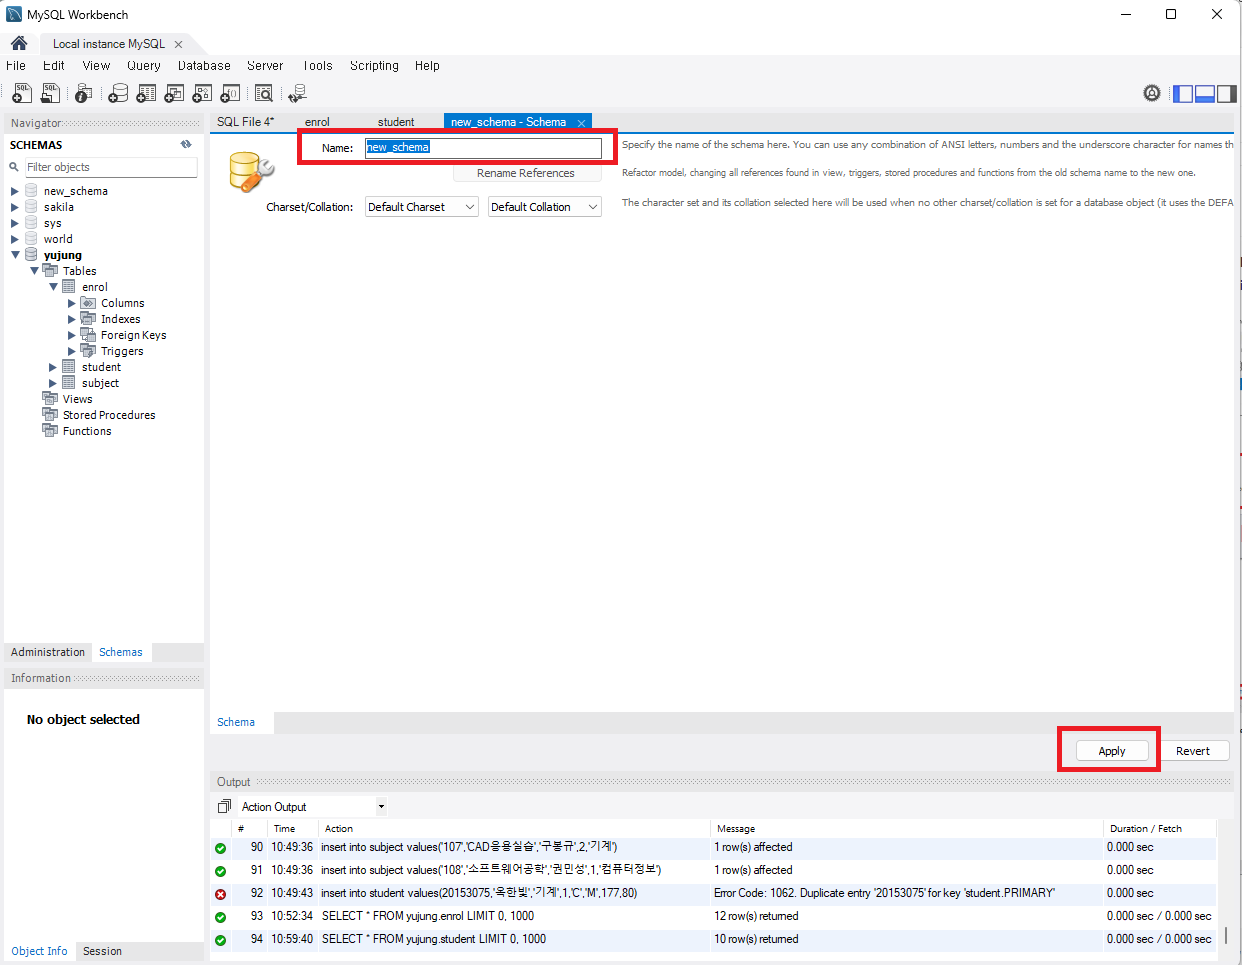Close the new_schema - Schema tab

pos(581,123)
